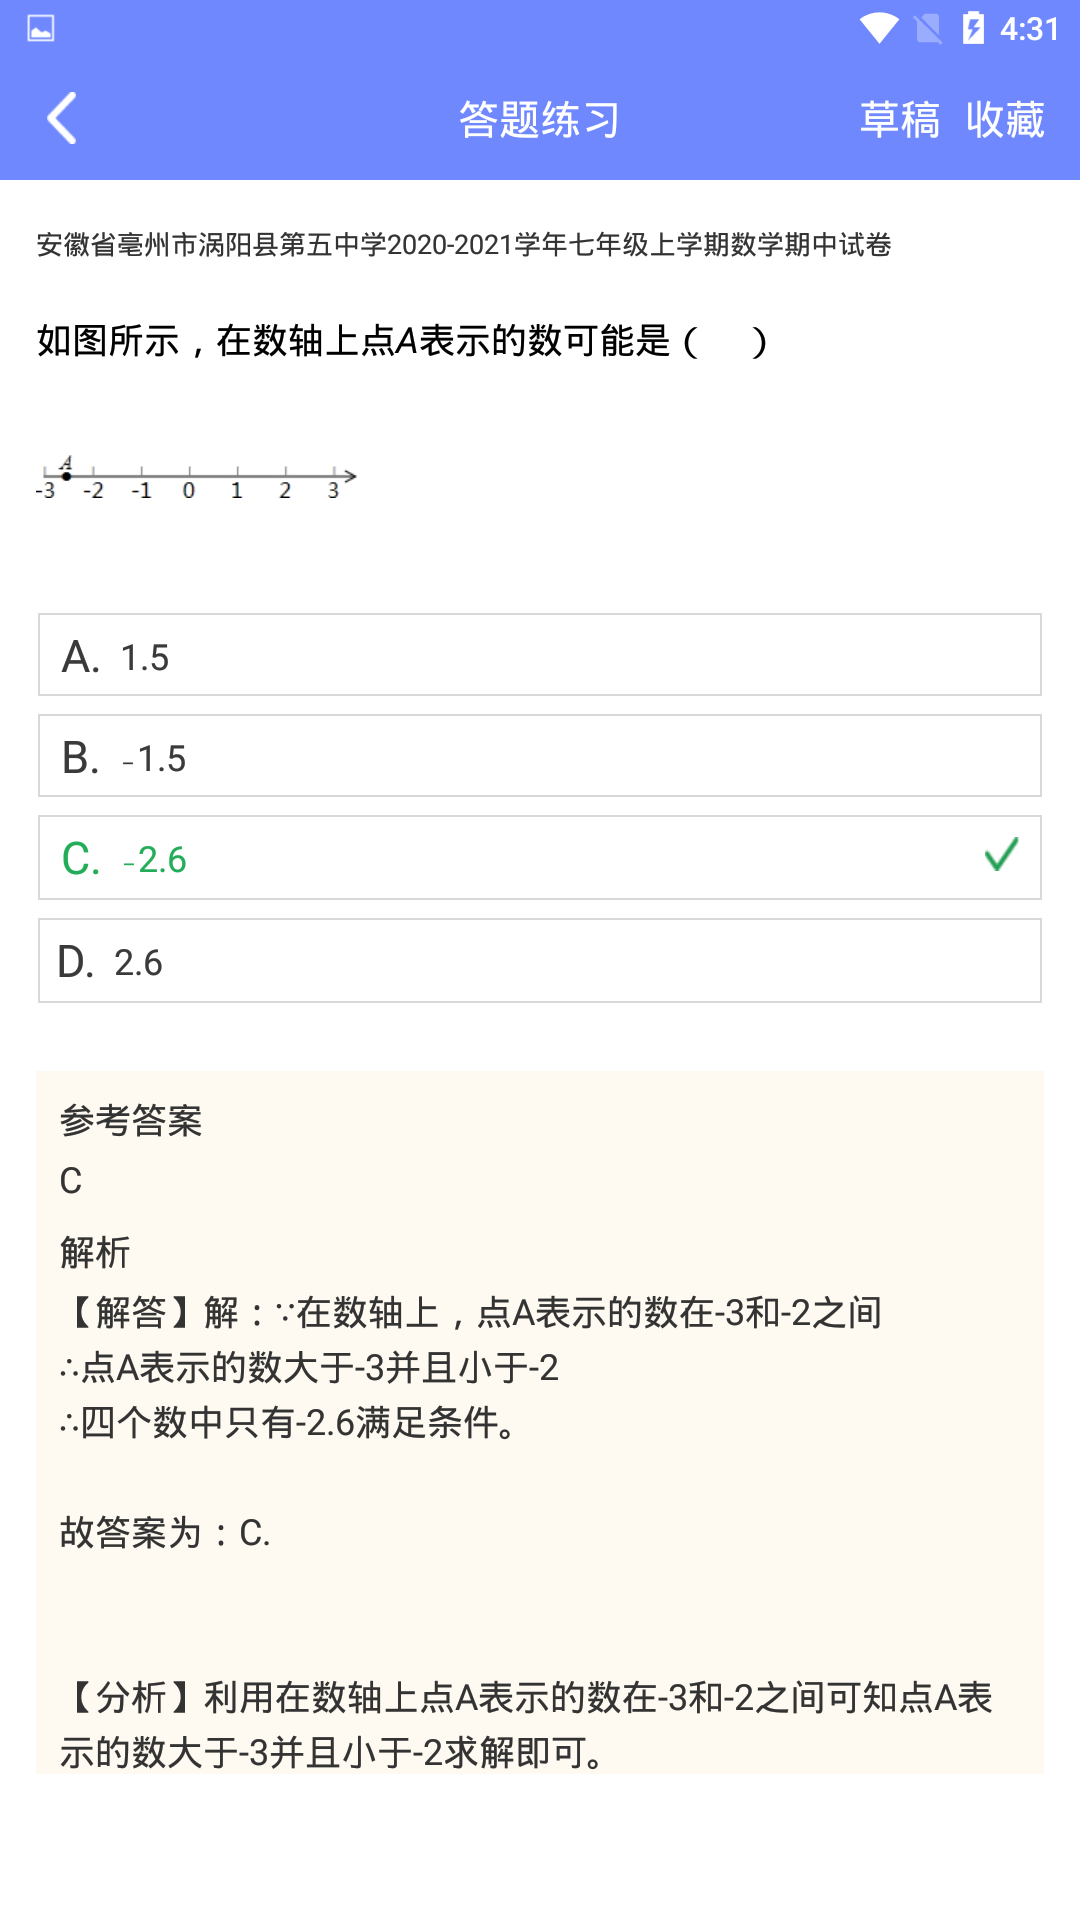This screenshot has width=1080, height=1920.
Task: Select answer option B, -1.5
Action: 538,757
